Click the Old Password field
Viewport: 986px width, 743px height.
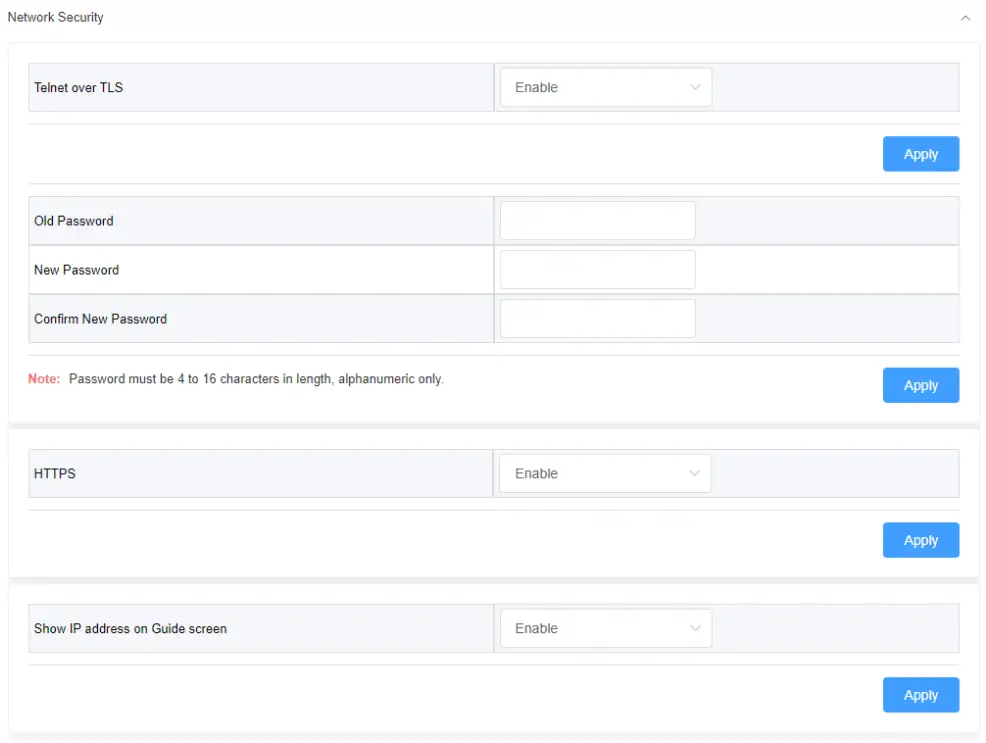coord(597,221)
